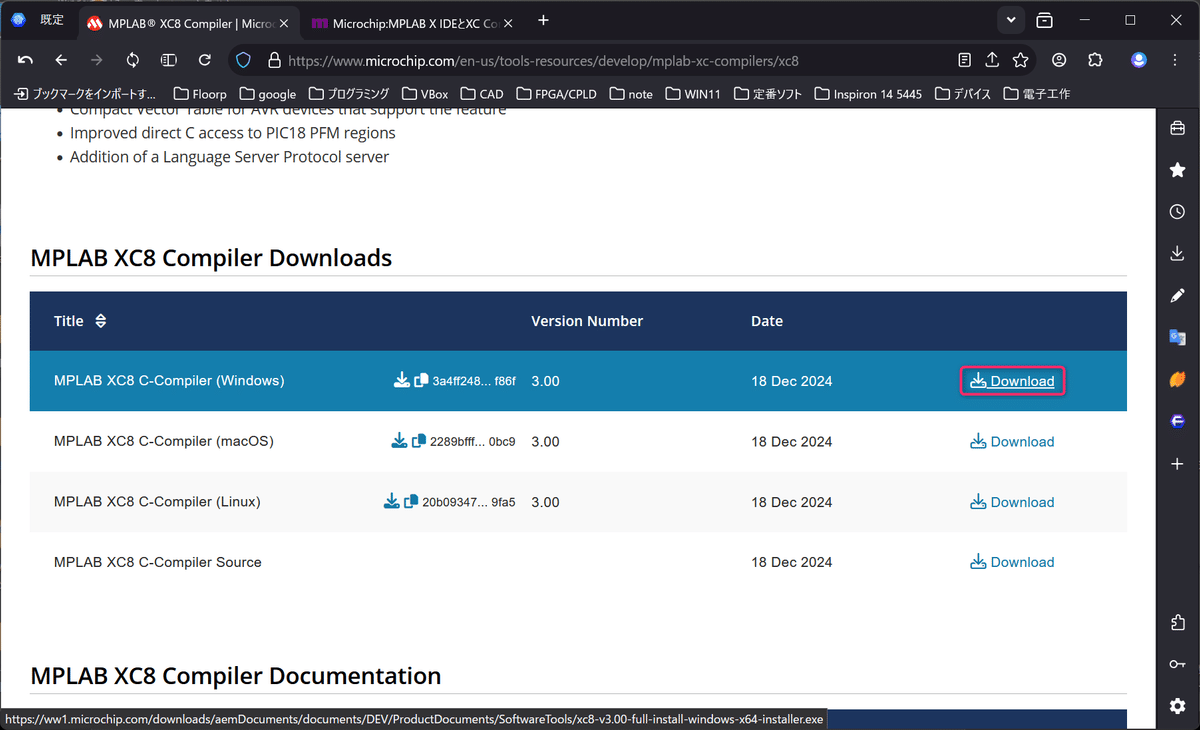Sort the table by Title column
1200x730 pixels.
click(100, 321)
